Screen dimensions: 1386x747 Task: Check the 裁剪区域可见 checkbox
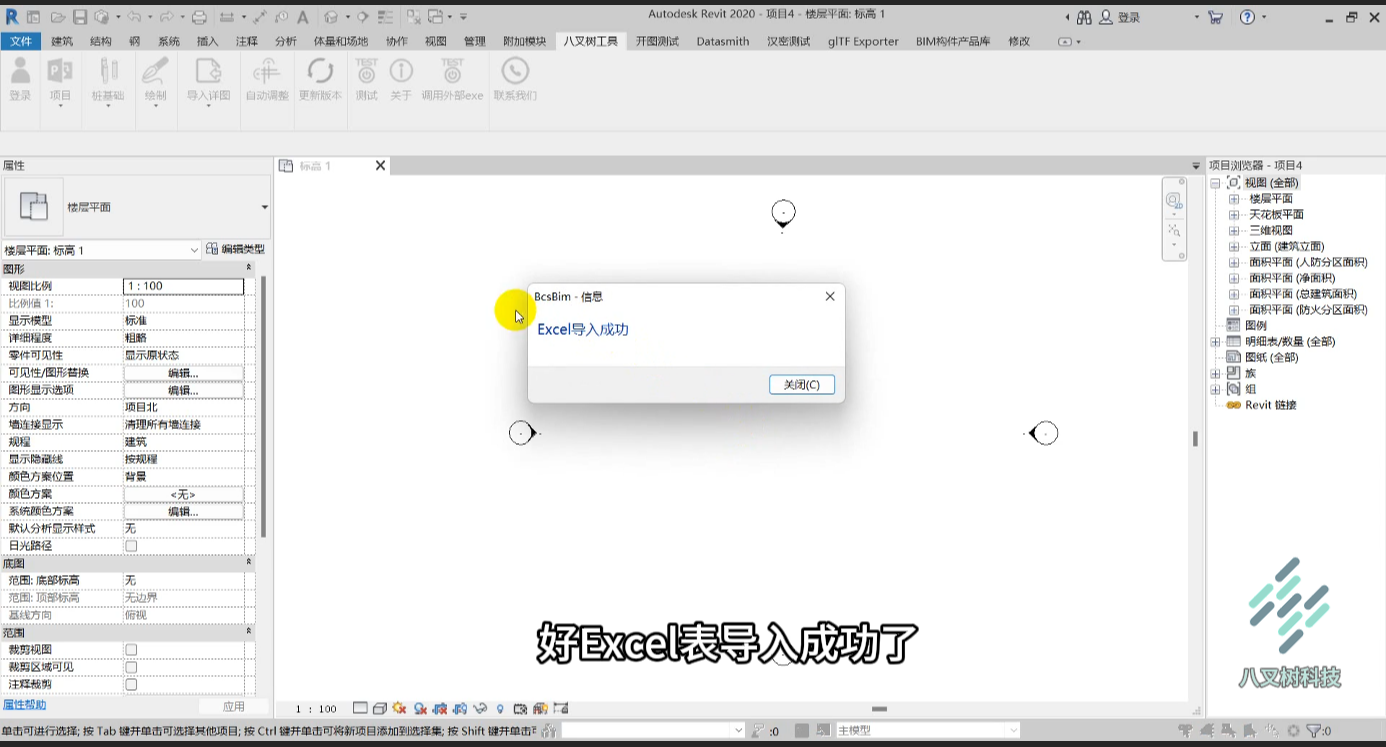131,667
